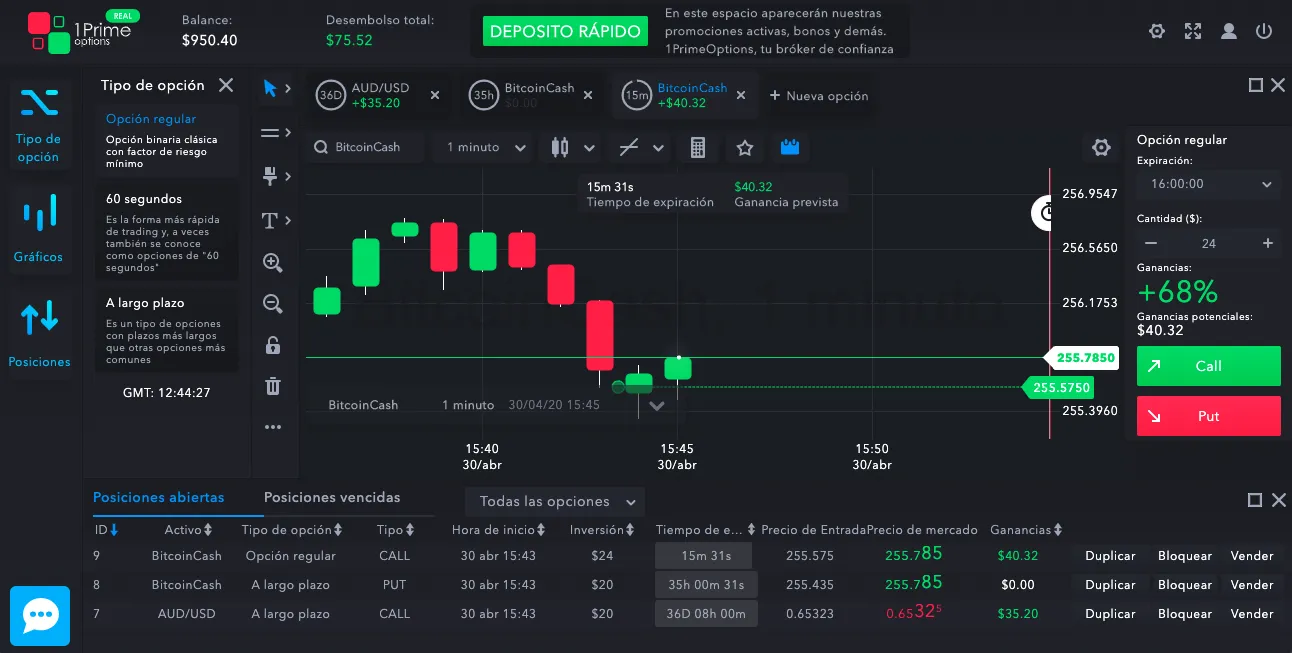Click Bloquear for AUD/USD position 7
This screenshot has height=653, width=1292.
(1185, 614)
